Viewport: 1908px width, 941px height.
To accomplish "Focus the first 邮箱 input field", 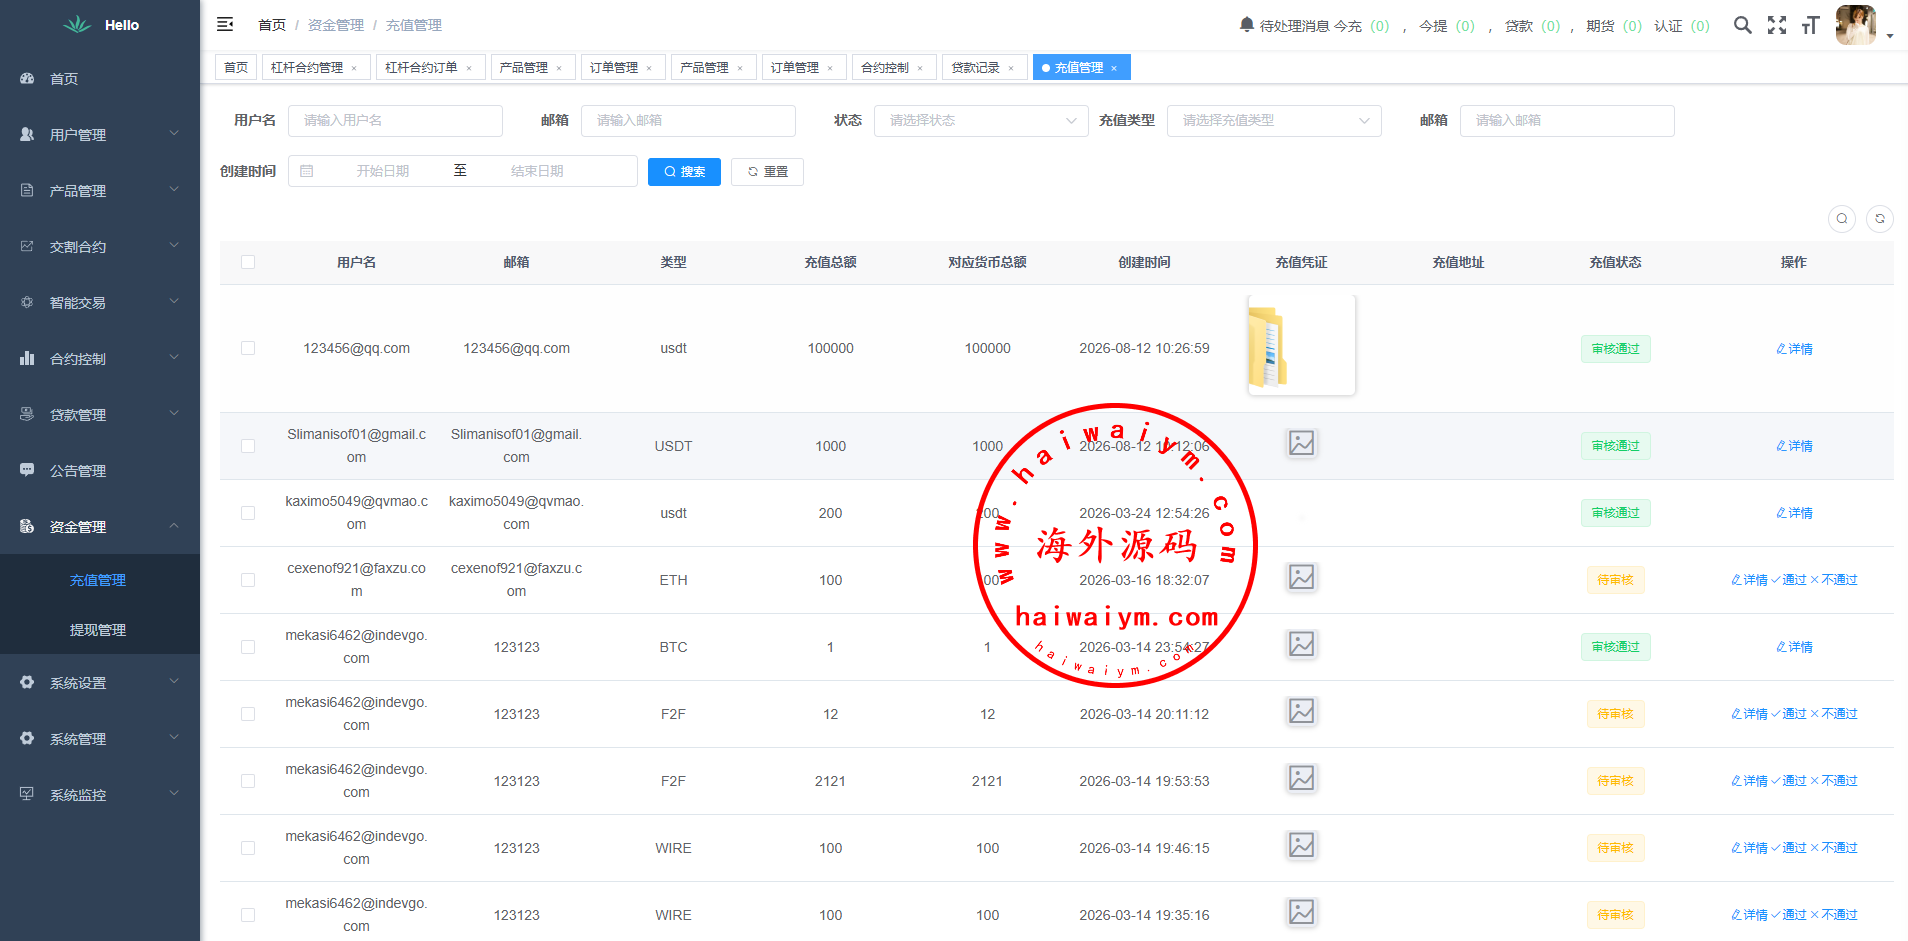I will coord(688,121).
